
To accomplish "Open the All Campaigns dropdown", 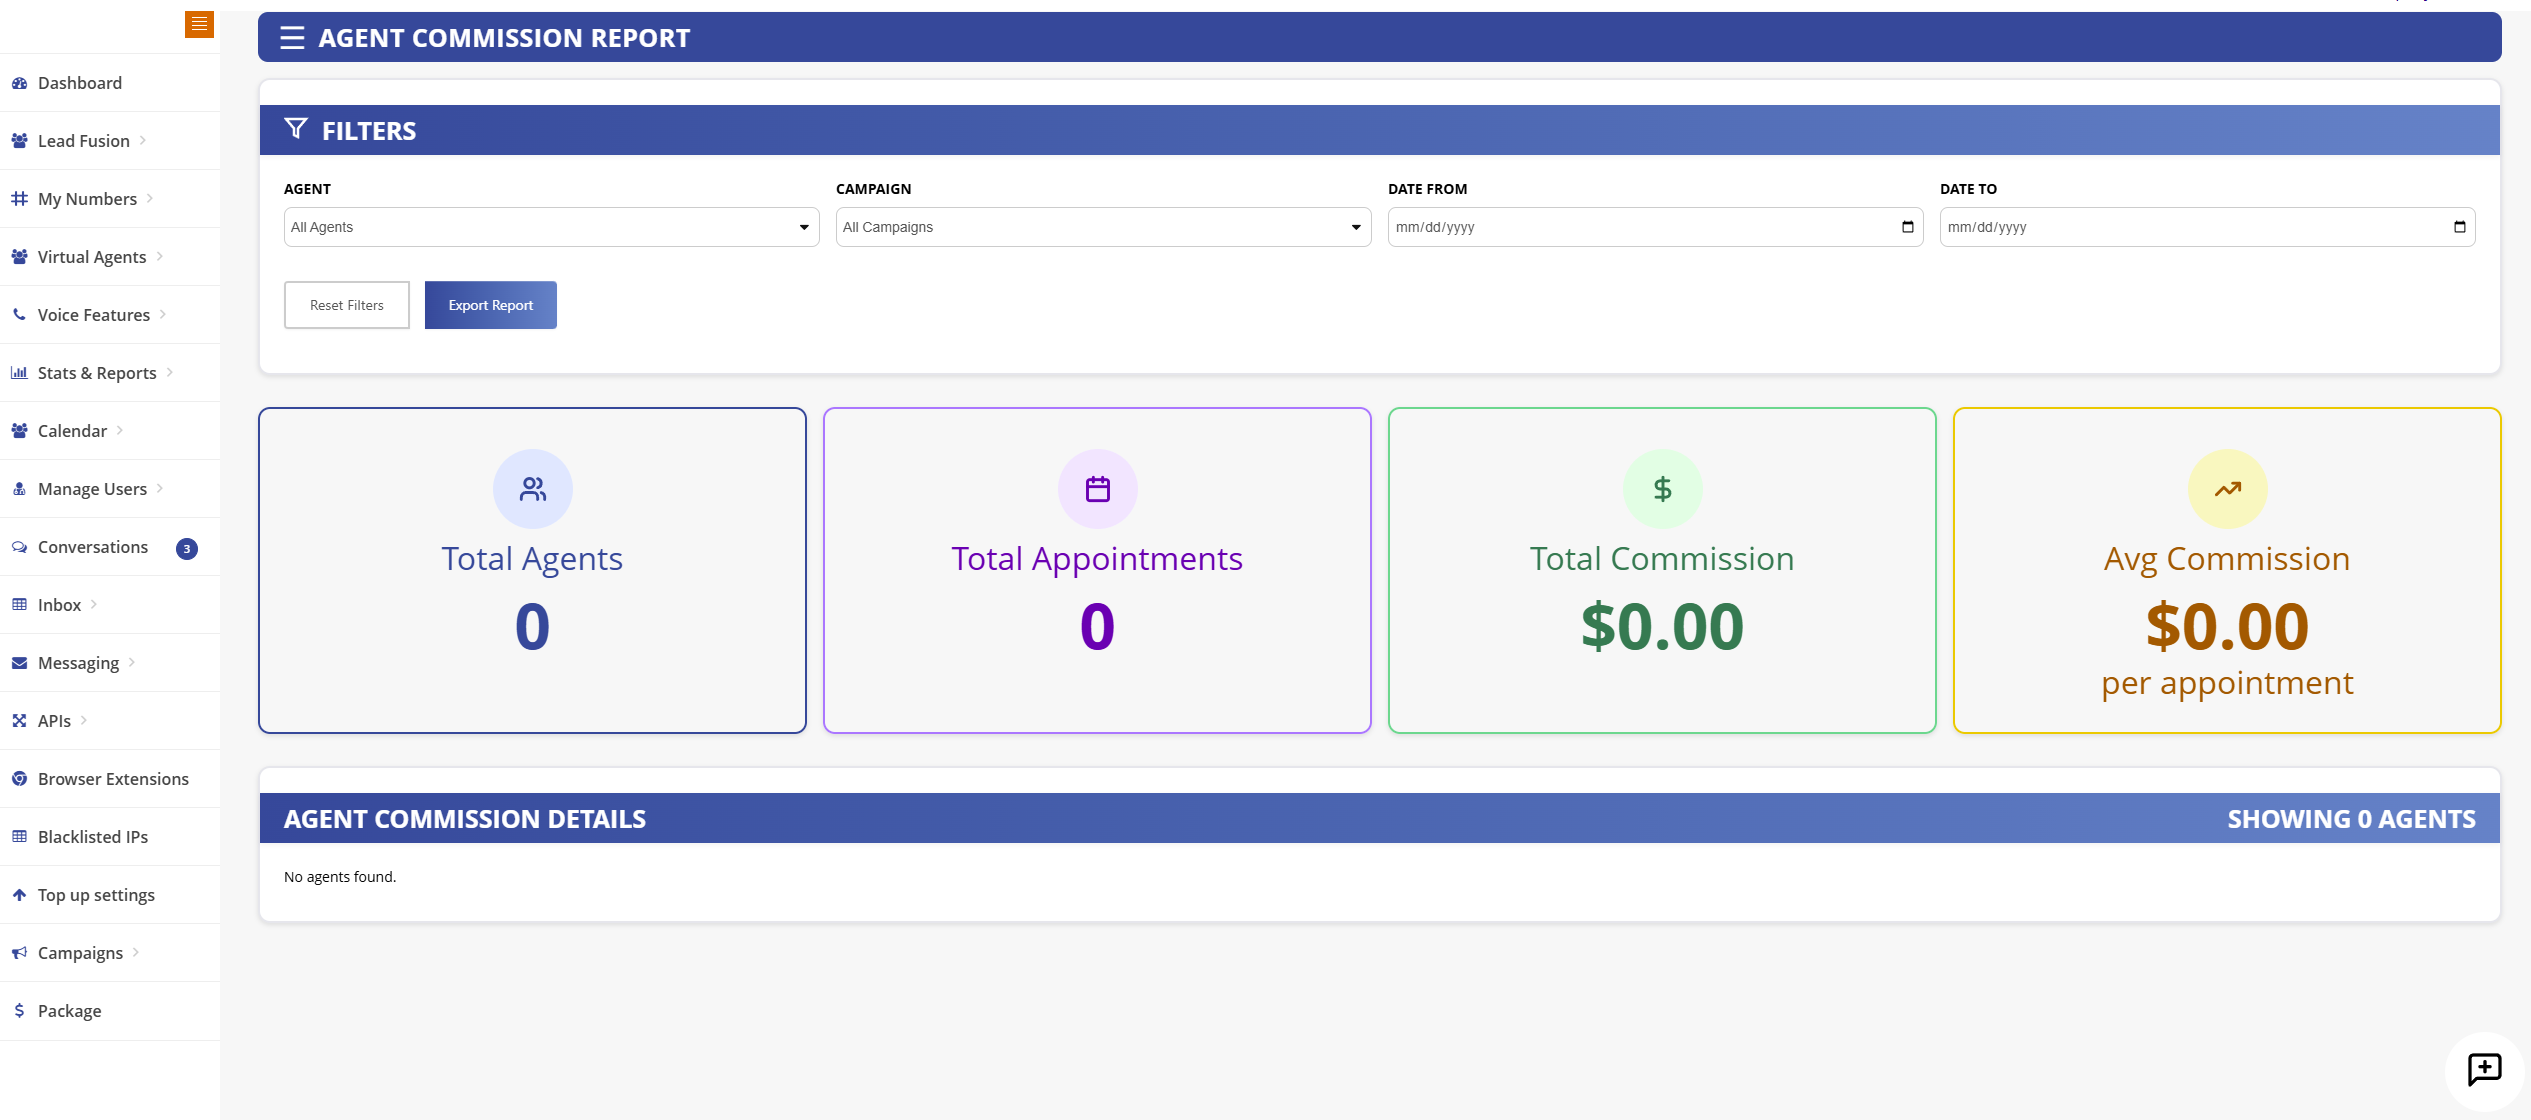I will (x=1103, y=227).
